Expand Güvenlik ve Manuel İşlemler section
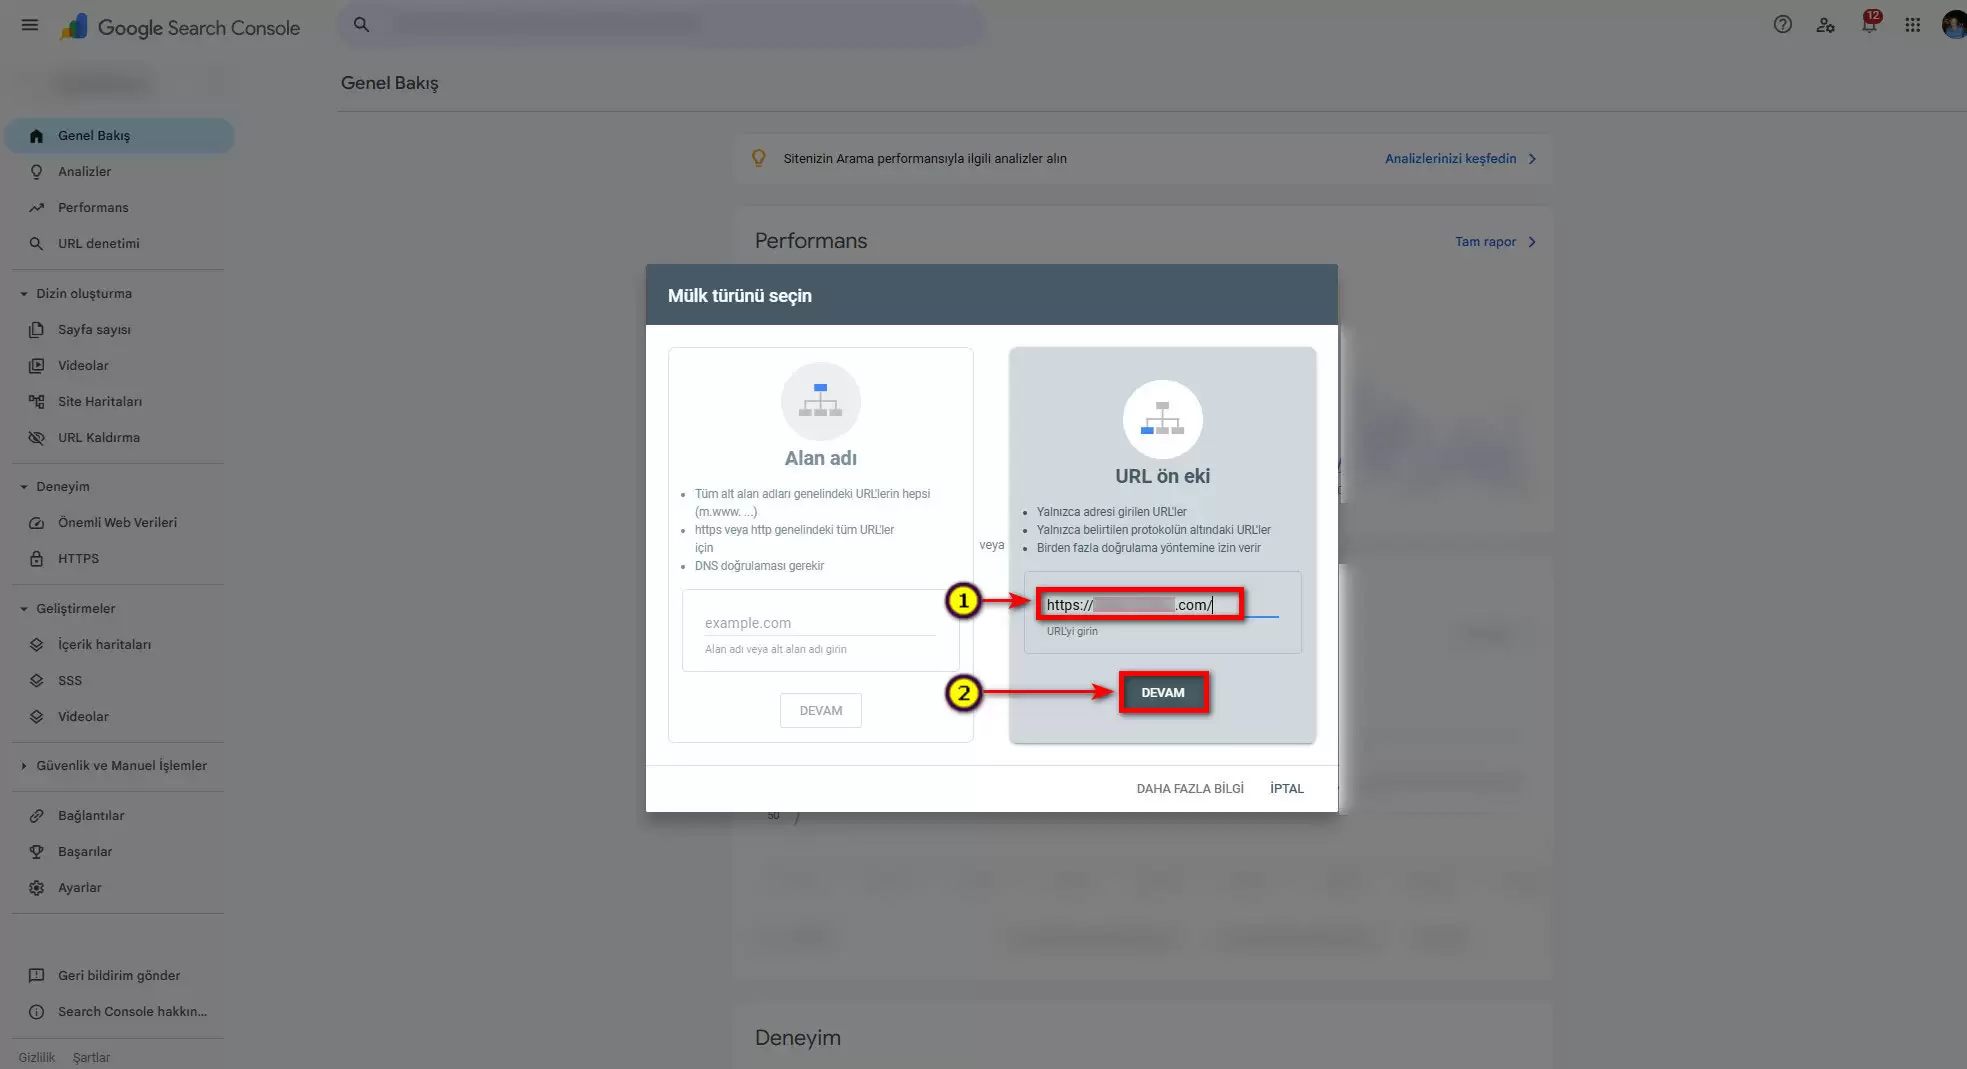The height and width of the screenshot is (1069, 1967). coord(24,766)
